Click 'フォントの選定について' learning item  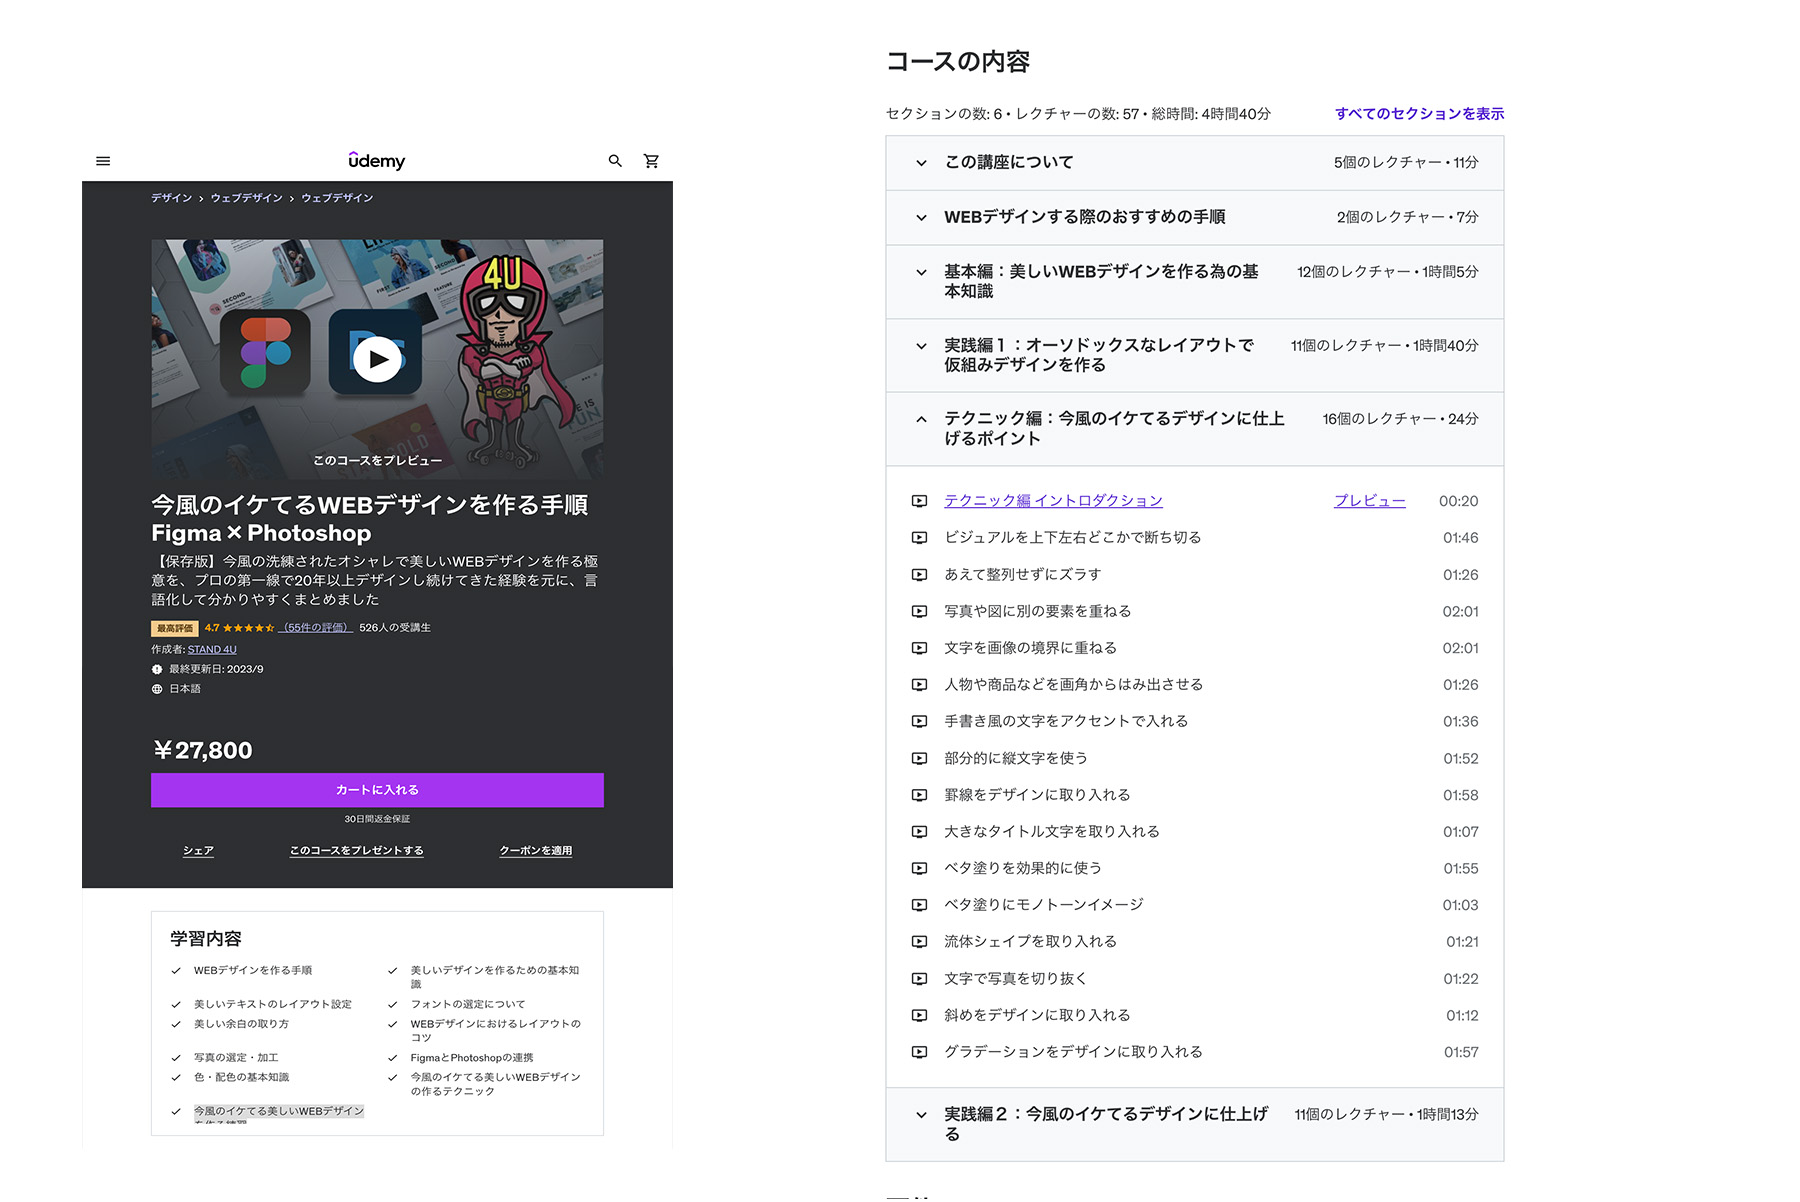467,1004
